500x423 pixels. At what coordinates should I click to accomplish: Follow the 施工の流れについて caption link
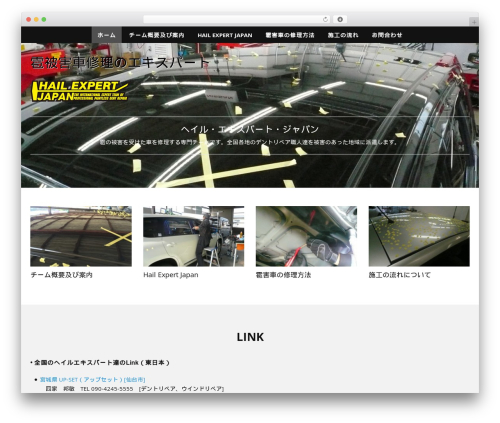pyautogui.click(x=400, y=275)
